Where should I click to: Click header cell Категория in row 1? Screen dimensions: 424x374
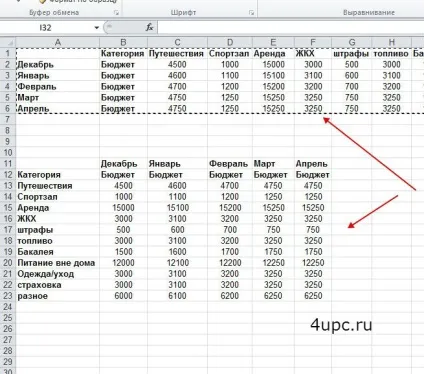[x=123, y=54]
